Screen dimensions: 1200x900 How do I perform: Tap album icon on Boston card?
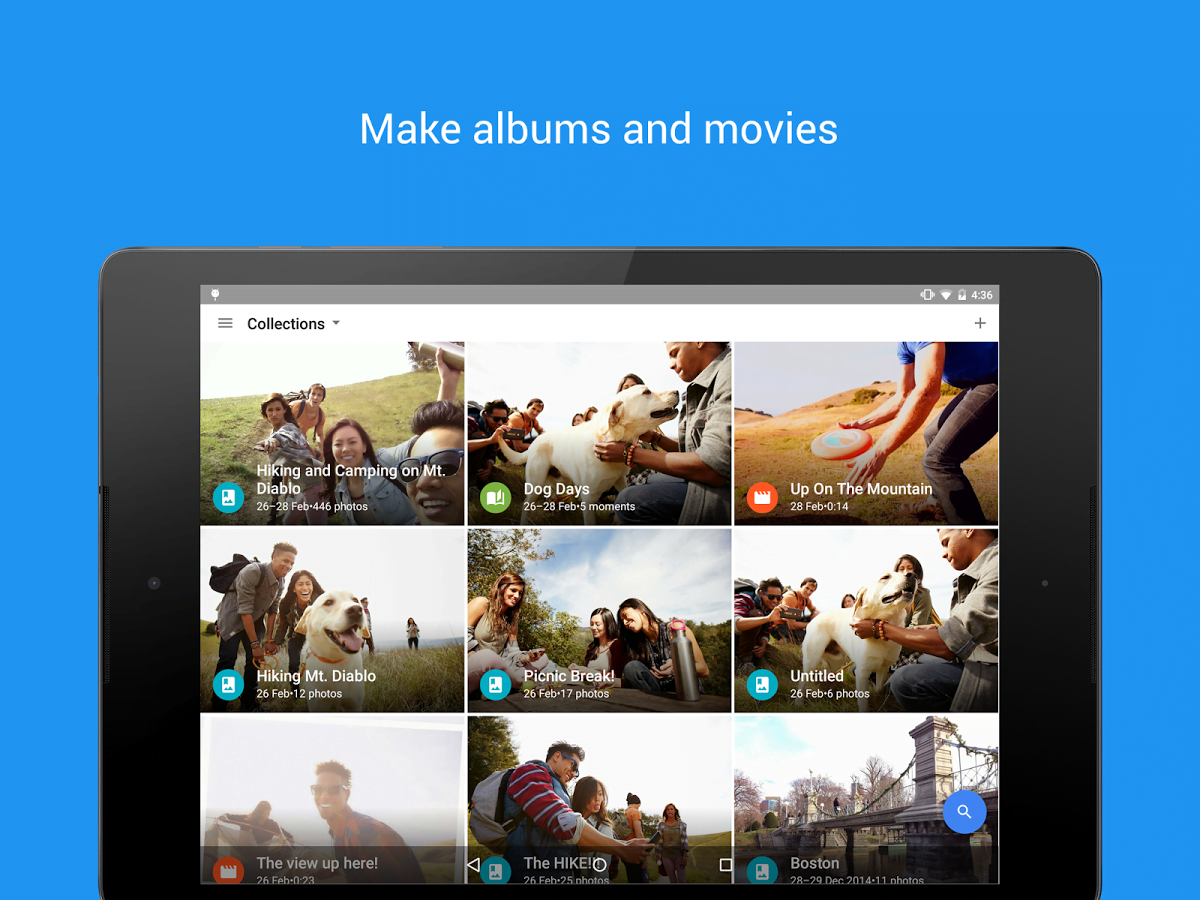[x=762, y=870]
